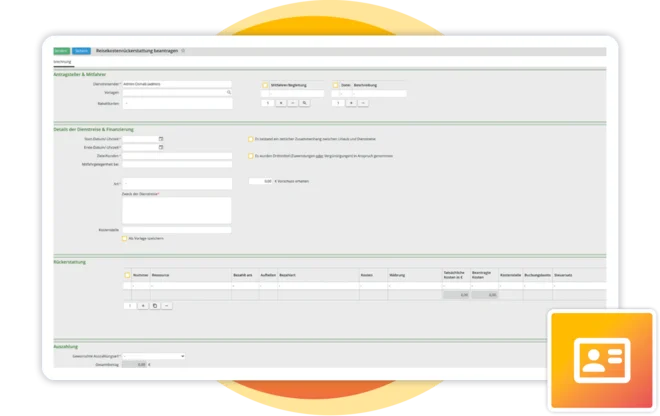Enable the Als Vorlage speichern checkbox
This screenshot has width=660, height=416.
point(124,239)
